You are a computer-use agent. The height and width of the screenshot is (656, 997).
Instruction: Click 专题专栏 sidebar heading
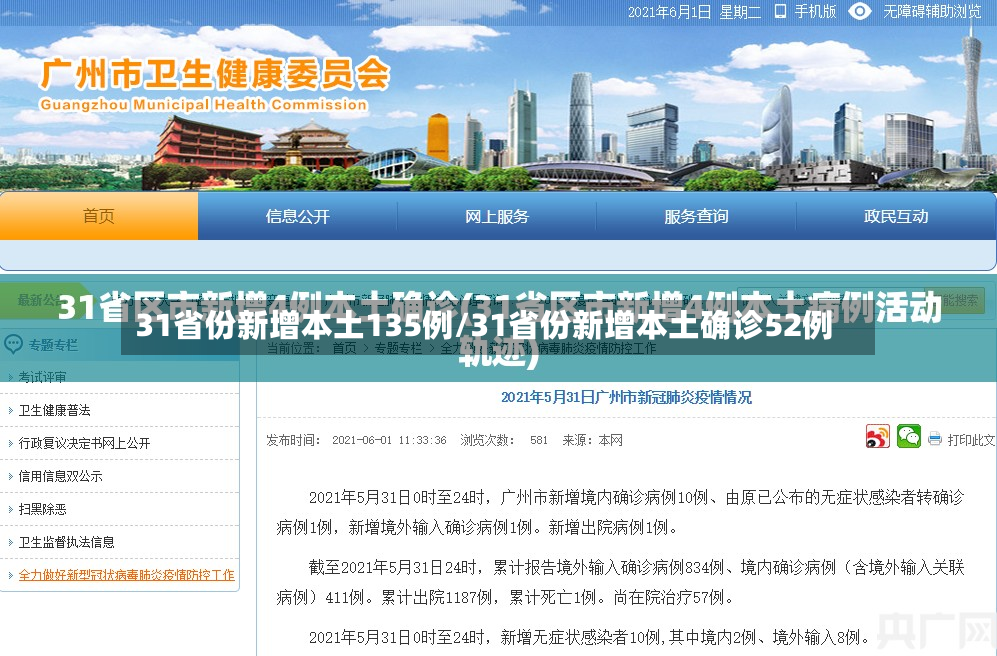(x=53, y=345)
